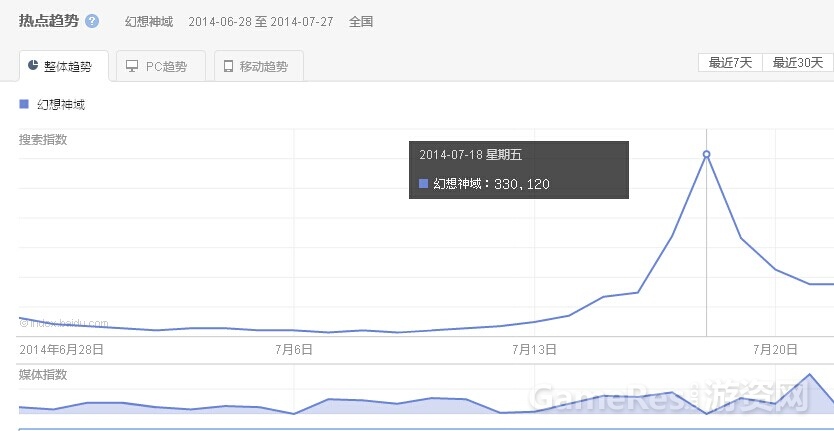Click the highlighted July 18 peak data point

(x=706, y=154)
